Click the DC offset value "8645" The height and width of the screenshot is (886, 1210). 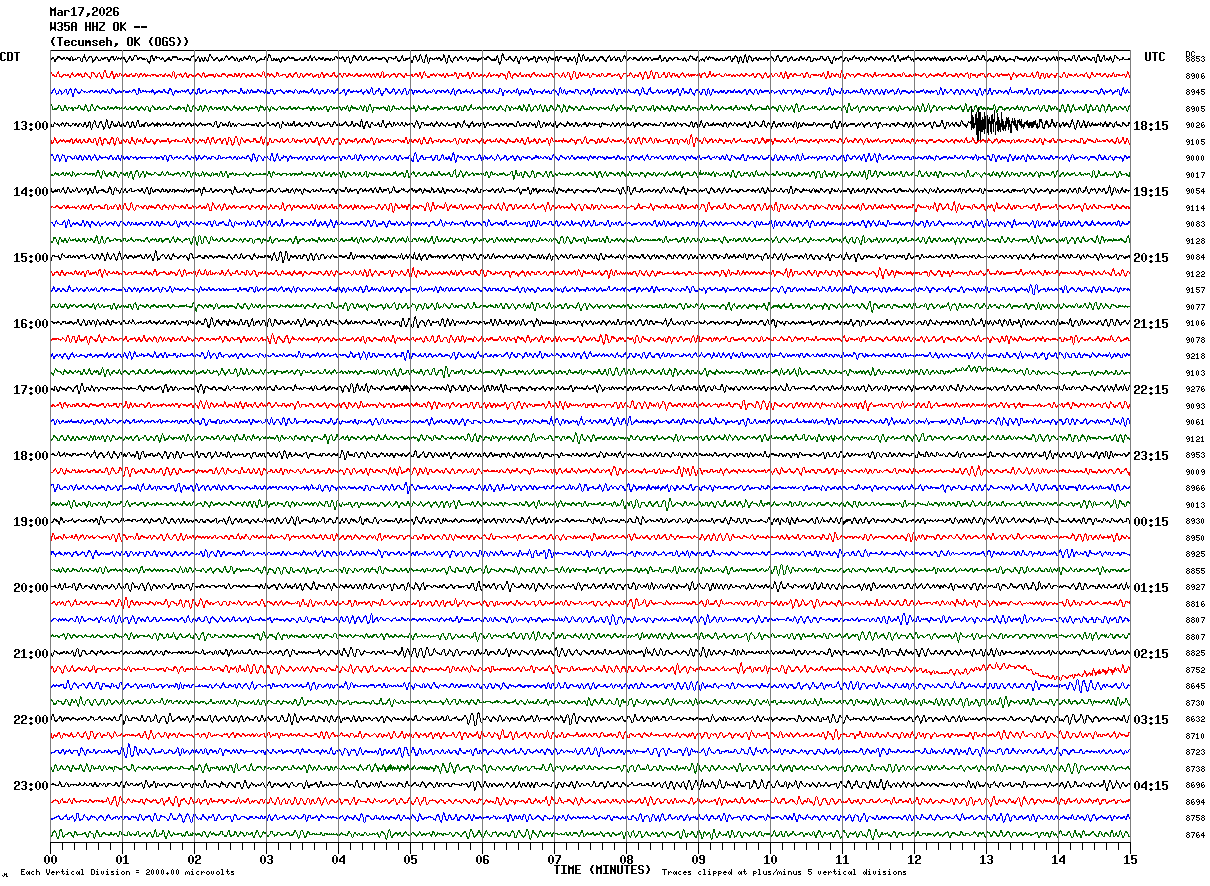(1195, 687)
